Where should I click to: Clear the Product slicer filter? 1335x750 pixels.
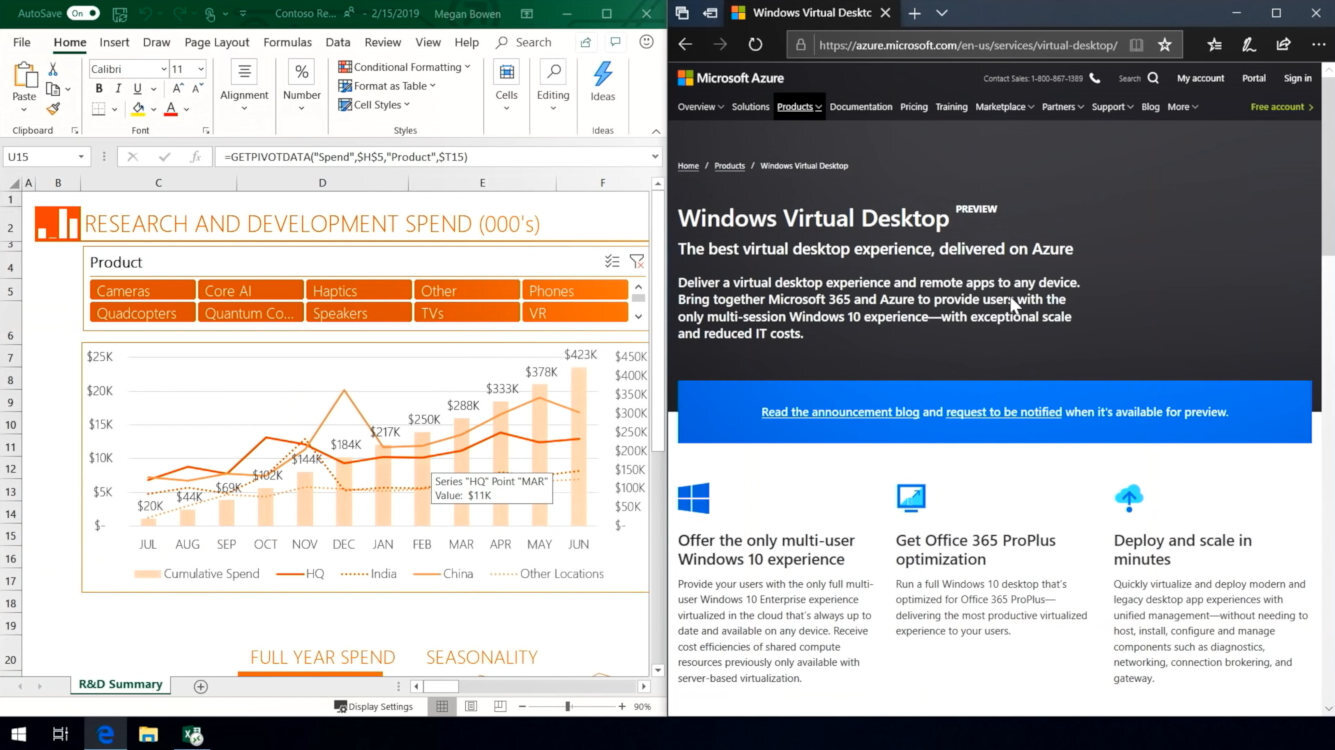click(637, 261)
